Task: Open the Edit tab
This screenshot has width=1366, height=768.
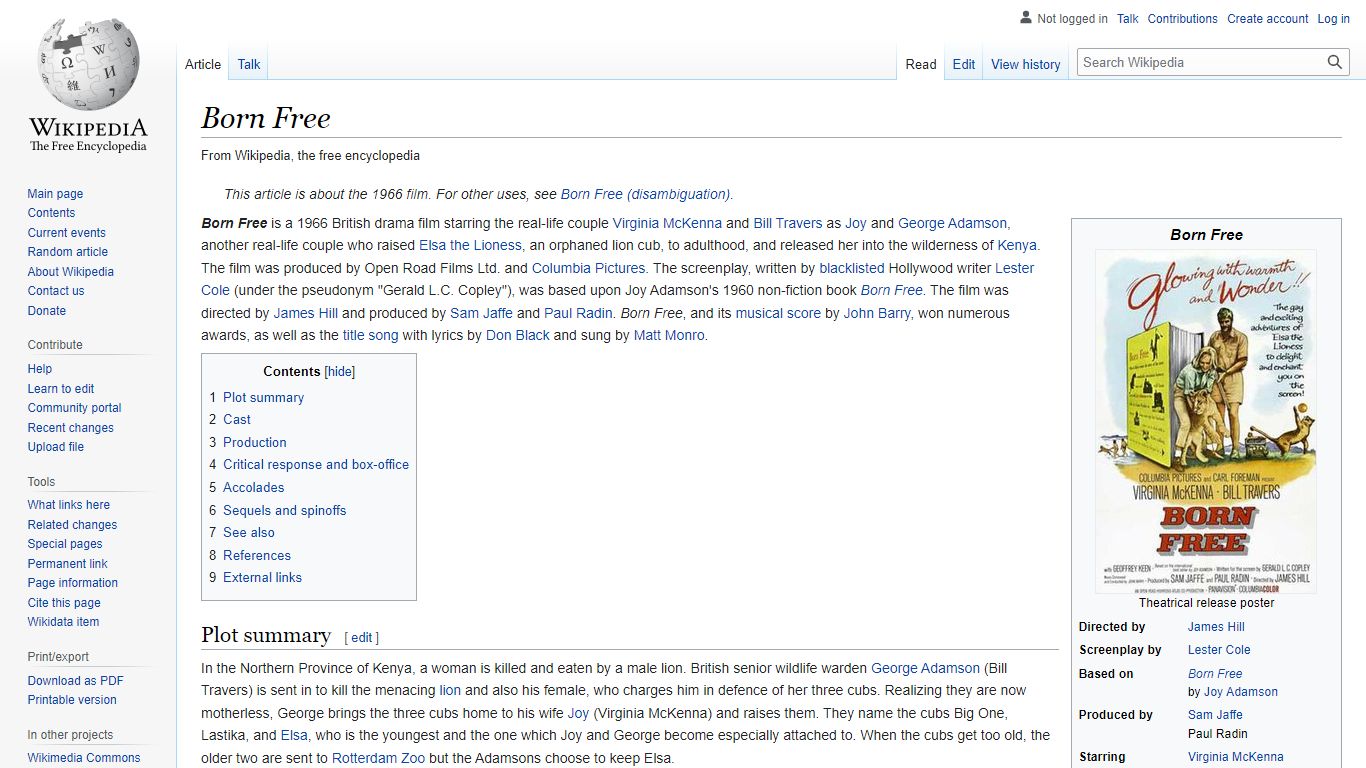Action: tap(964, 64)
